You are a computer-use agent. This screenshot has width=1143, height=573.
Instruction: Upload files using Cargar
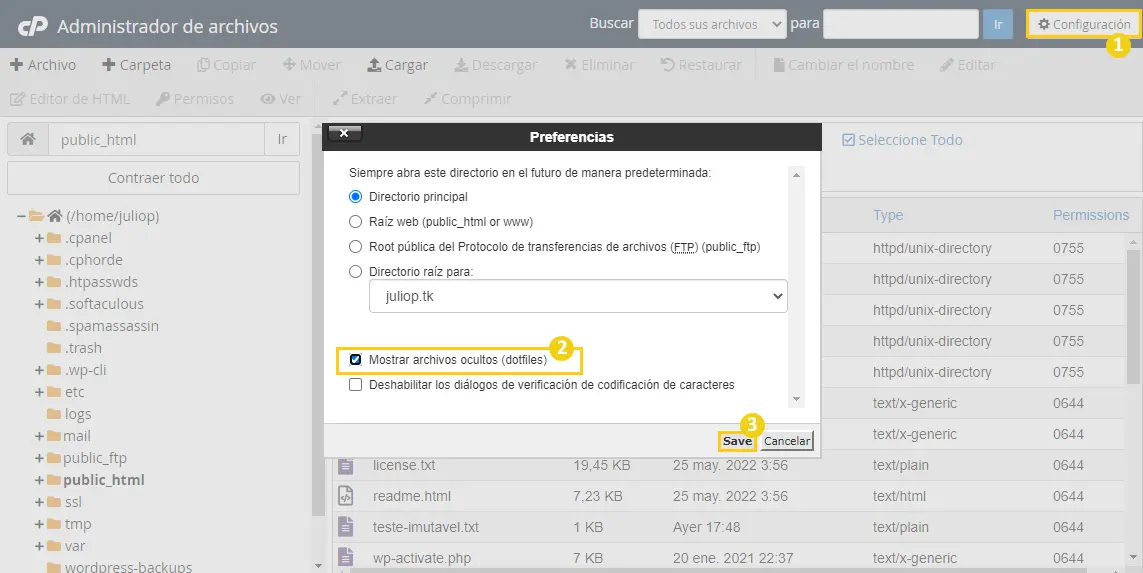coord(397,65)
